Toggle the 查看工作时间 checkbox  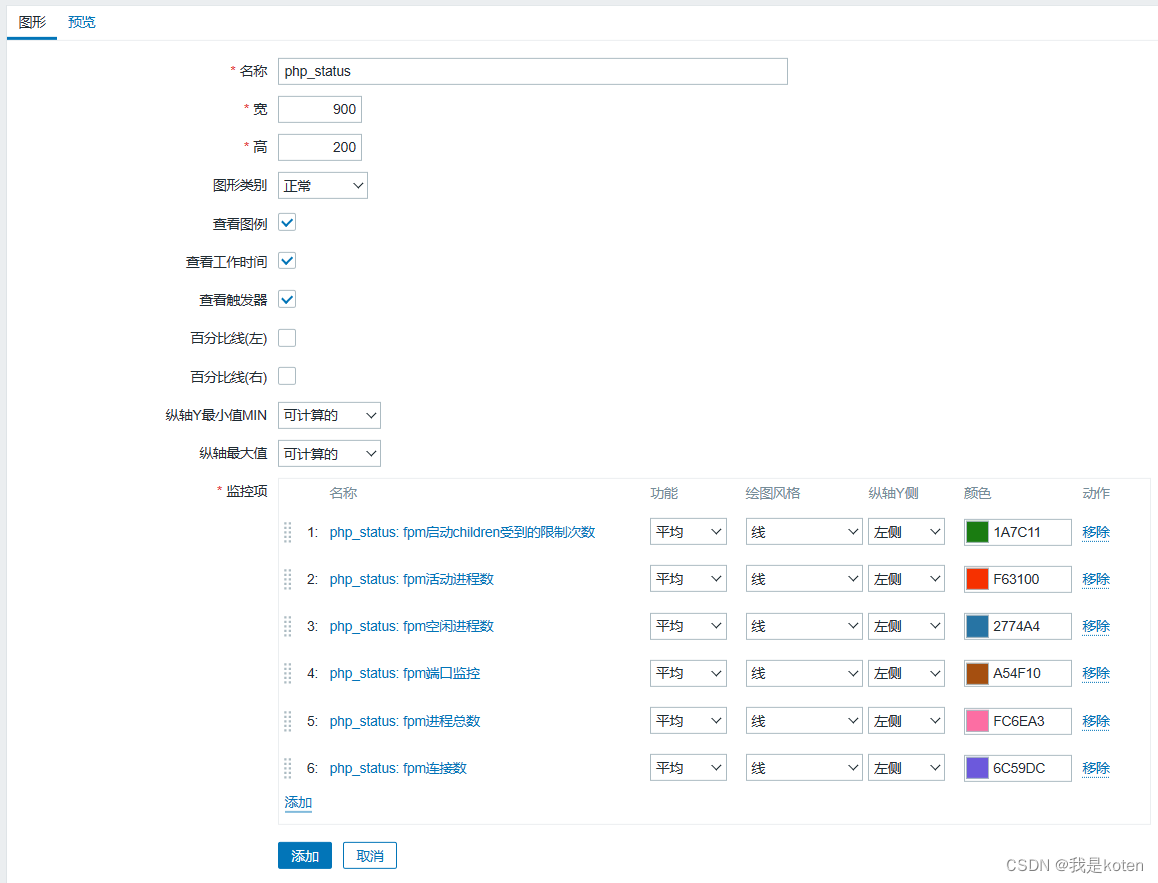pyautogui.click(x=287, y=261)
